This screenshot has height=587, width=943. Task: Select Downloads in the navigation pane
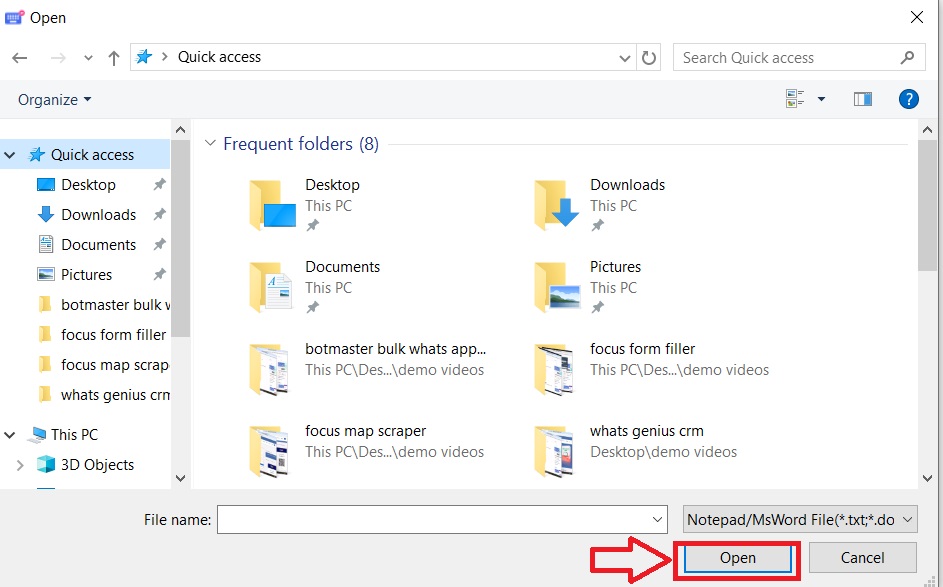coord(99,215)
